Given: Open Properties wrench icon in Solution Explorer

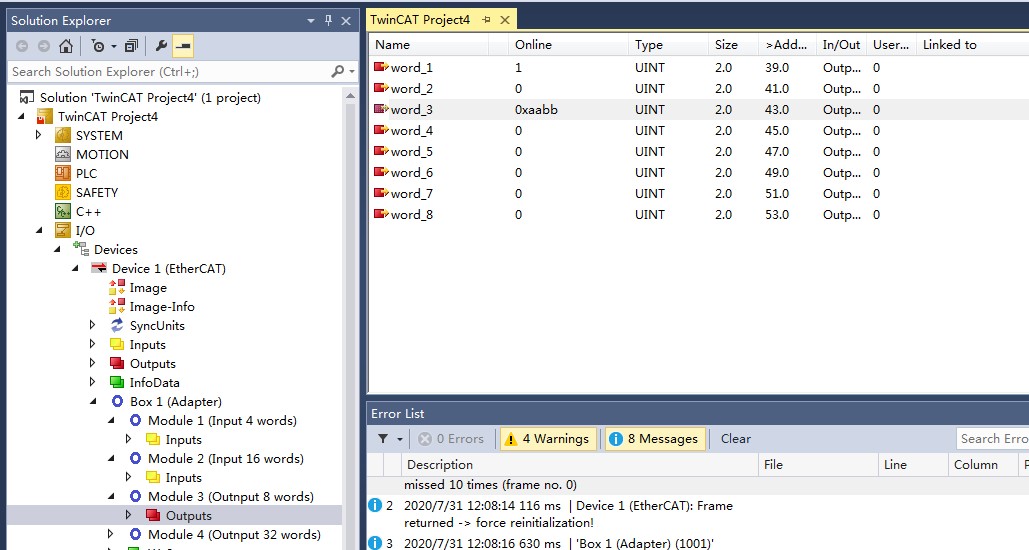Looking at the screenshot, I should tap(161, 46).
